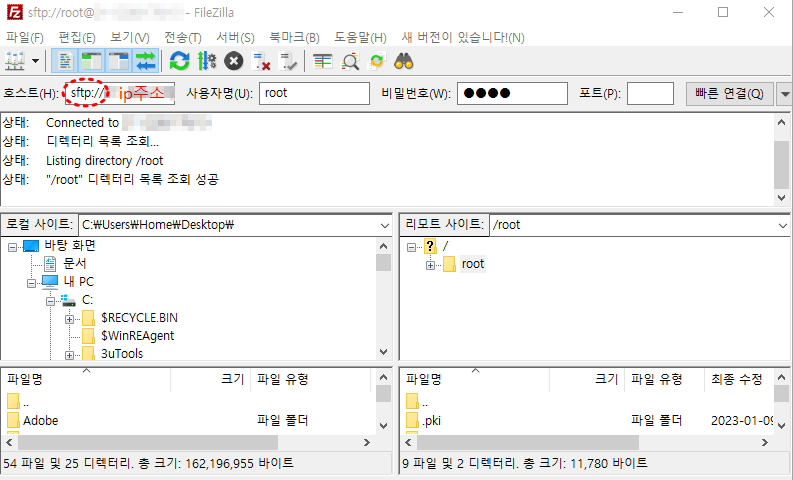
Task: Expand the 3uTools folder node
Action: pyautogui.click(x=69, y=355)
